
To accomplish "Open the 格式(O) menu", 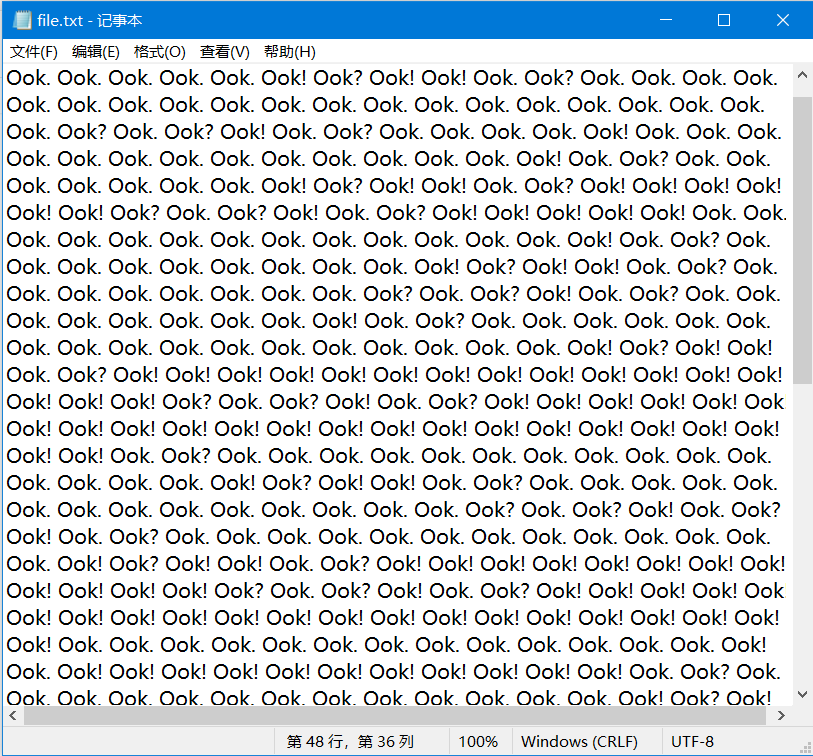I will [x=159, y=52].
